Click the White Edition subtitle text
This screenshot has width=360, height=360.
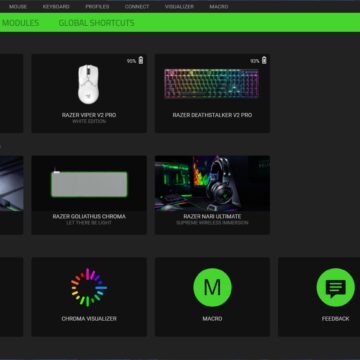click(x=89, y=121)
